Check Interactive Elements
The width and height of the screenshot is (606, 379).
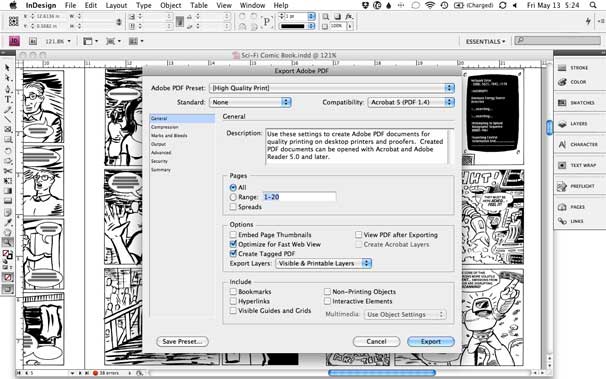click(327, 301)
